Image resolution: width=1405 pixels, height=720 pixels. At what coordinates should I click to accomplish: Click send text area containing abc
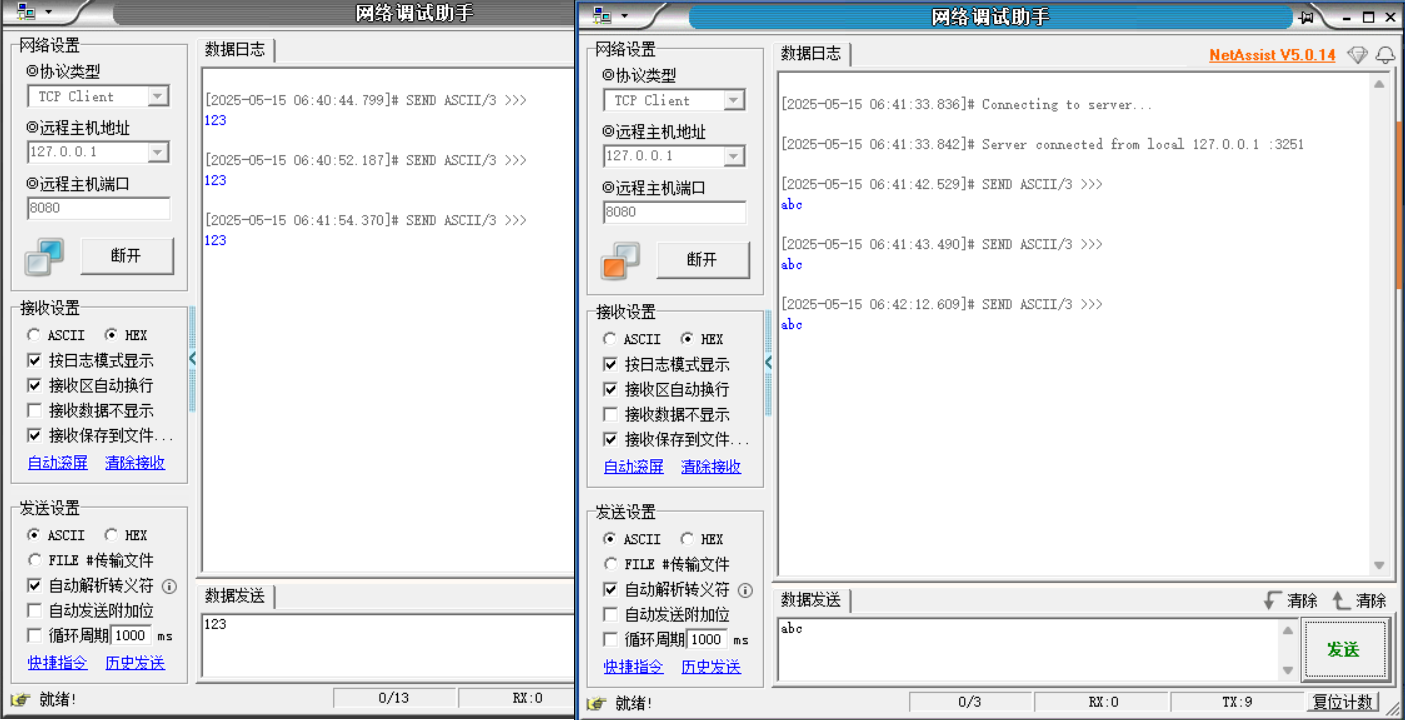click(x=1028, y=650)
